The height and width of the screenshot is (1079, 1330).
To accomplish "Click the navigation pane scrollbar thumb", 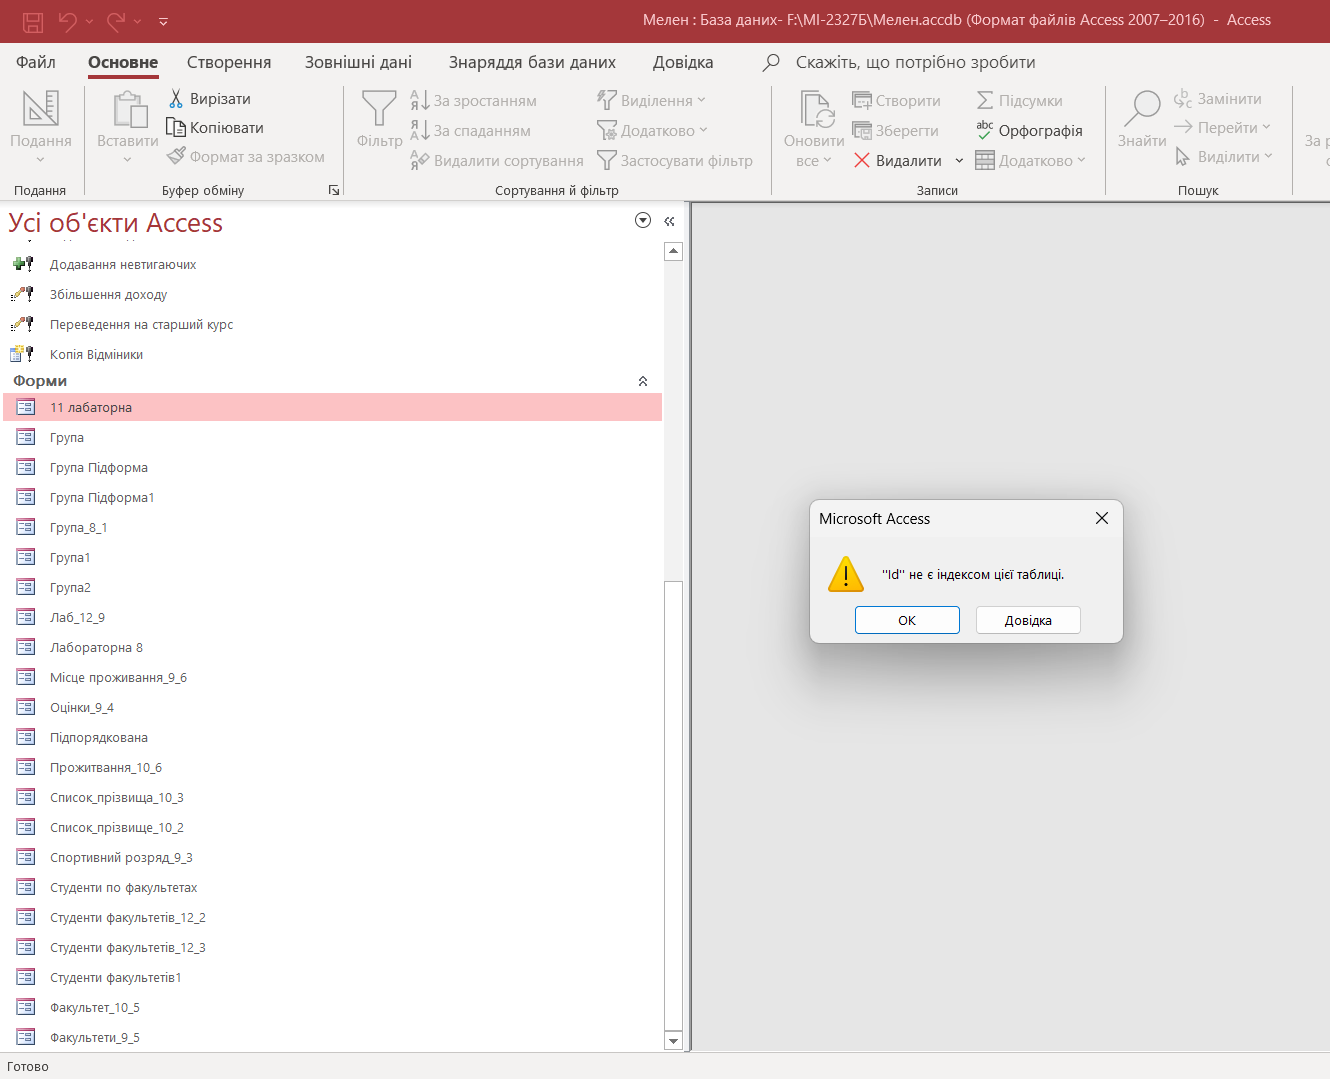I will 673,805.
